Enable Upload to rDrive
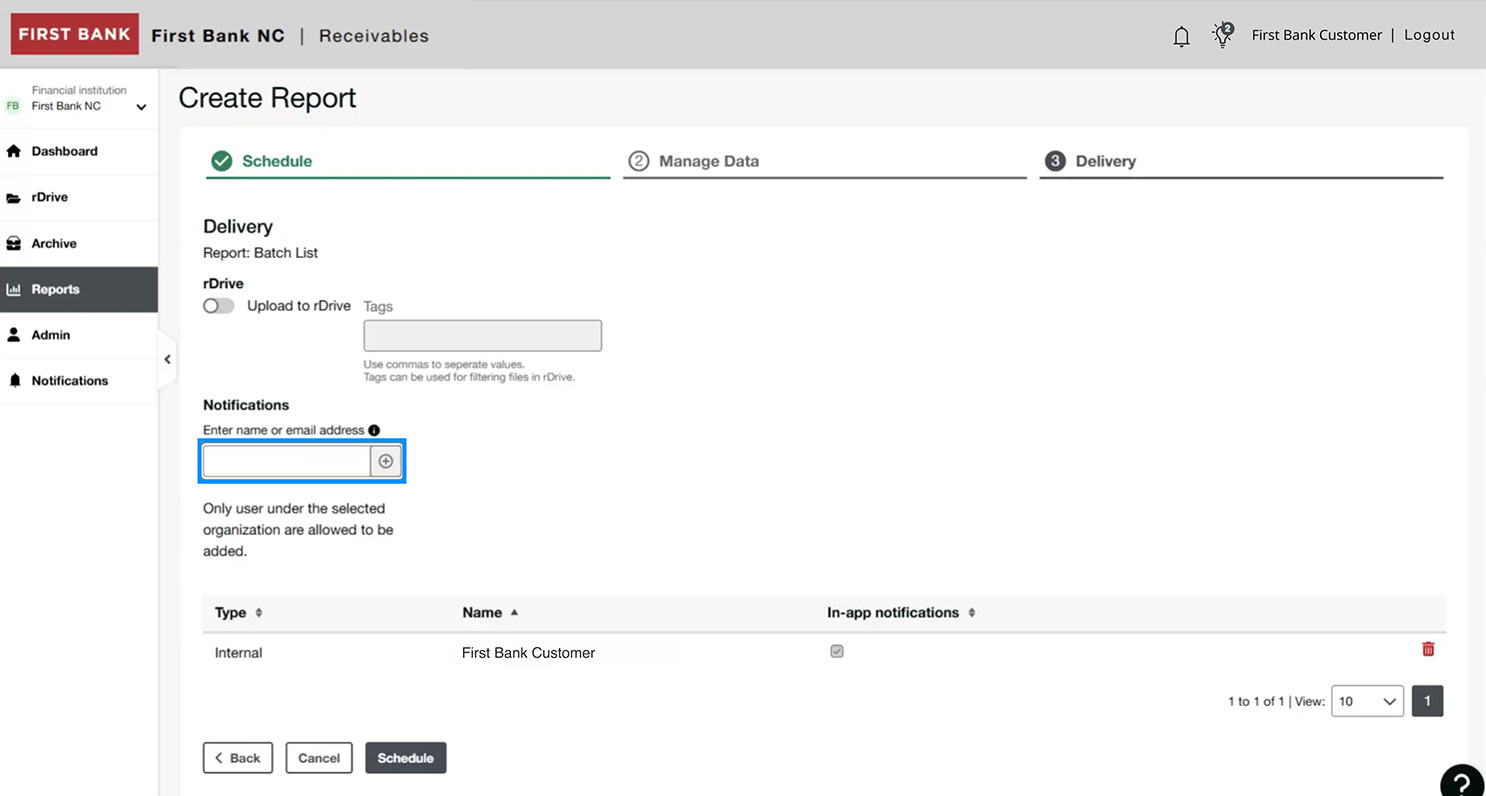Viewport: 1486px width, 796px height. 218,305
